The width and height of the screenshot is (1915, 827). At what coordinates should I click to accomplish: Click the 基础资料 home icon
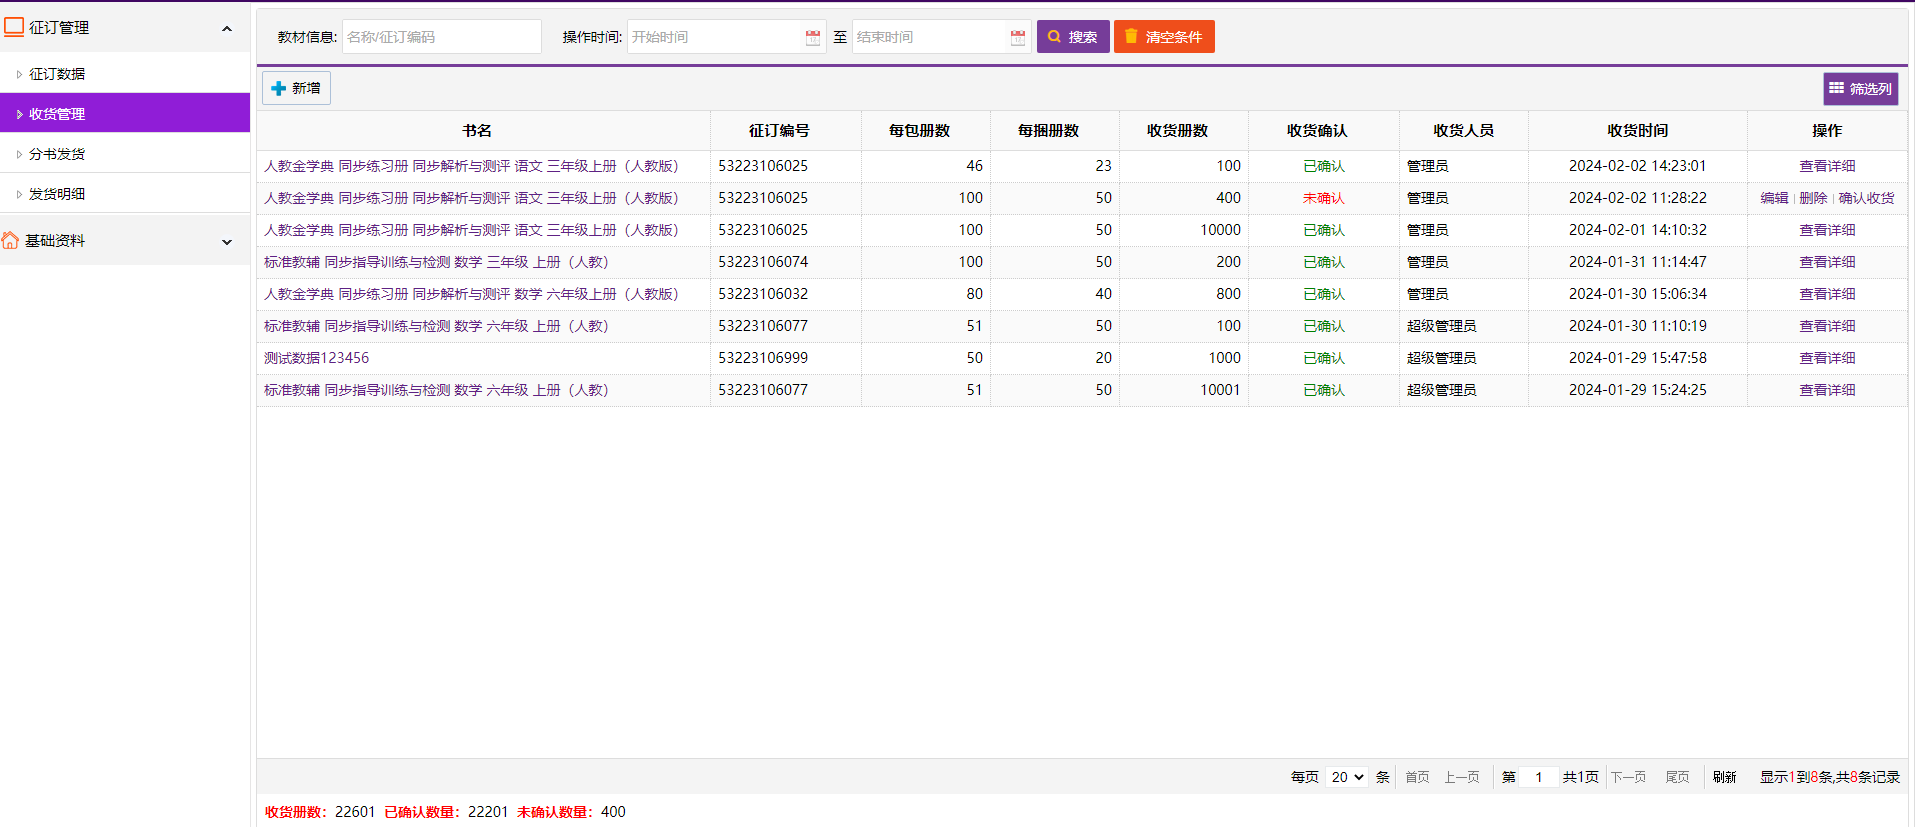tap(11, 240)
